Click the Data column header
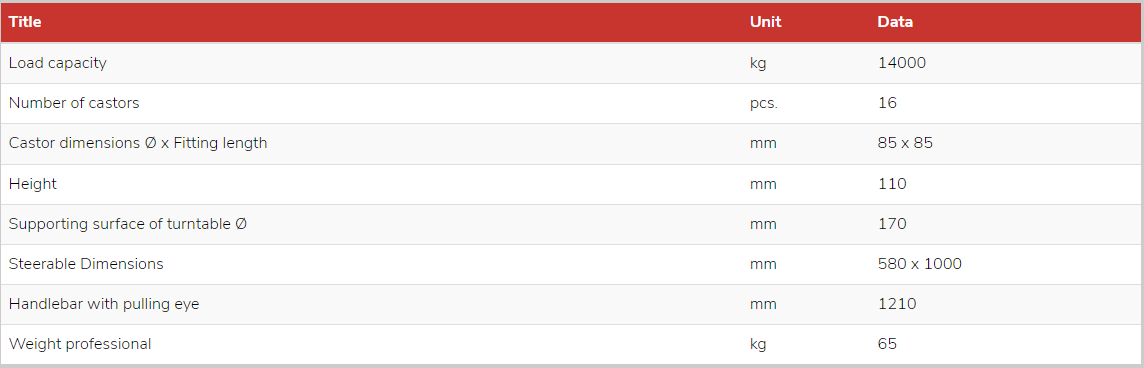The image size is (1144, 368). pos(895,22)
